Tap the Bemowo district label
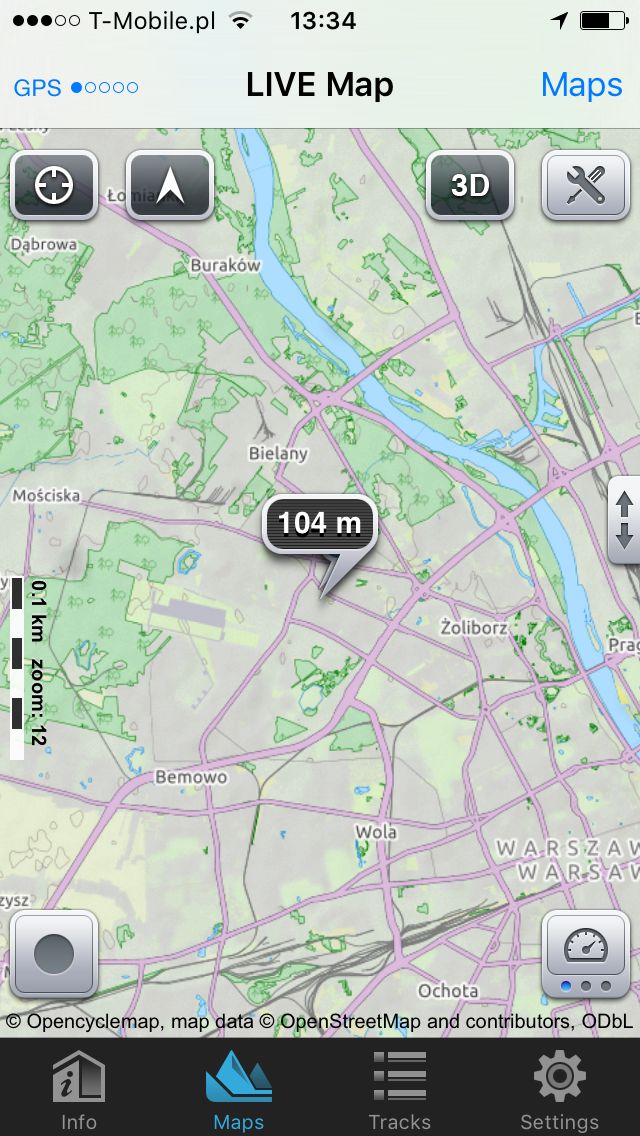Viewport: 640px width, 1136px height. (191, 777)
